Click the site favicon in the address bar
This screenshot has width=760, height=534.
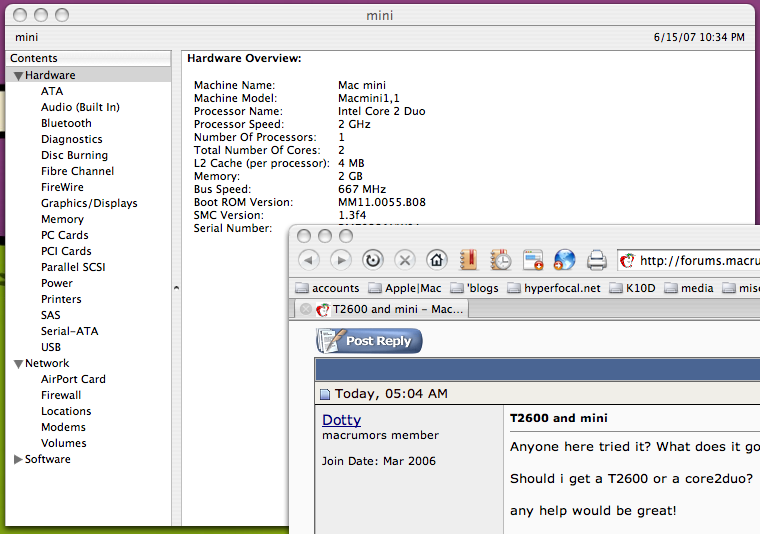627,261
